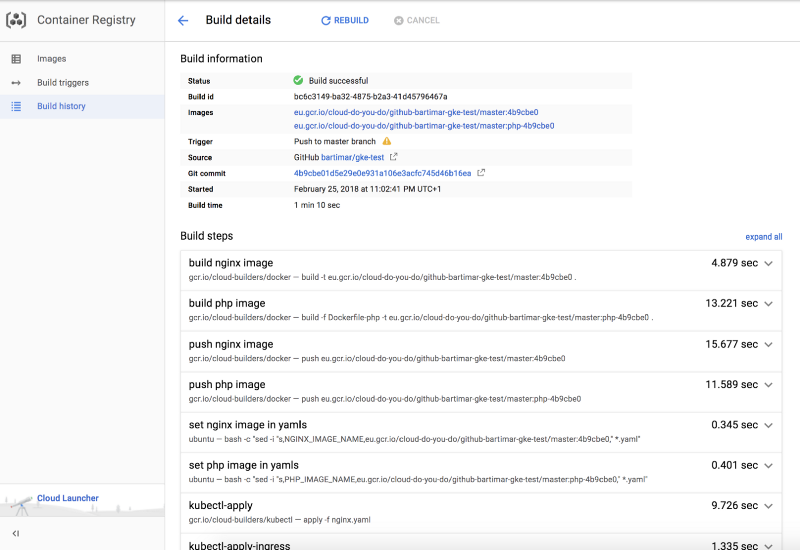Click the '0.401 sec' duration
800x550 pixels.
[x=734, y=465]
